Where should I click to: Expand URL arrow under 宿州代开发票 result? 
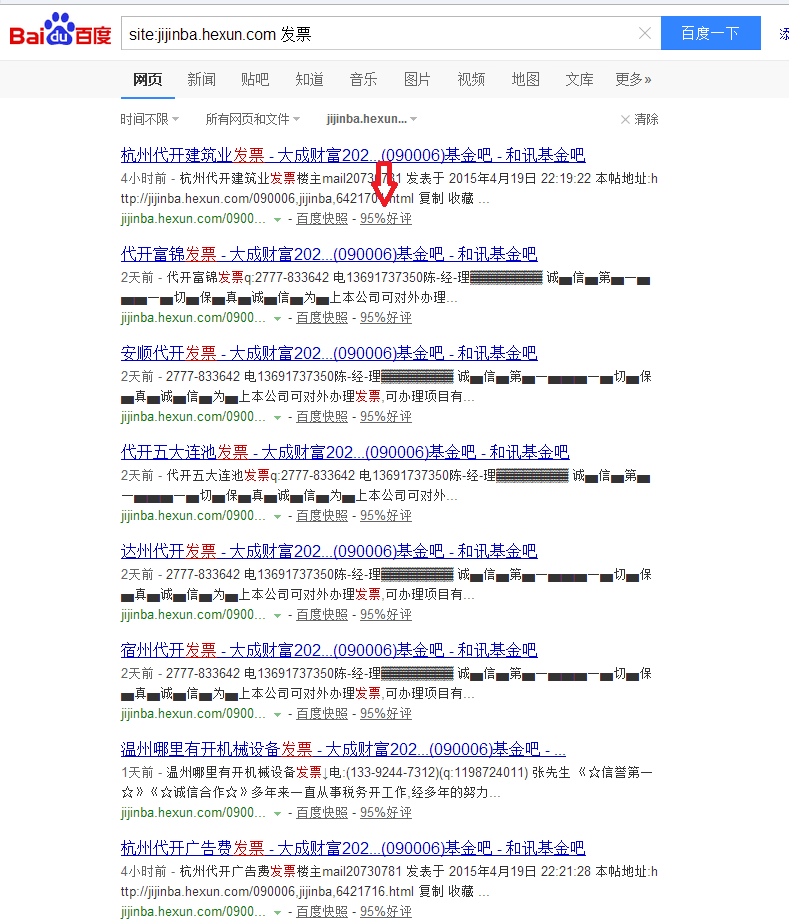coord(277,715)
